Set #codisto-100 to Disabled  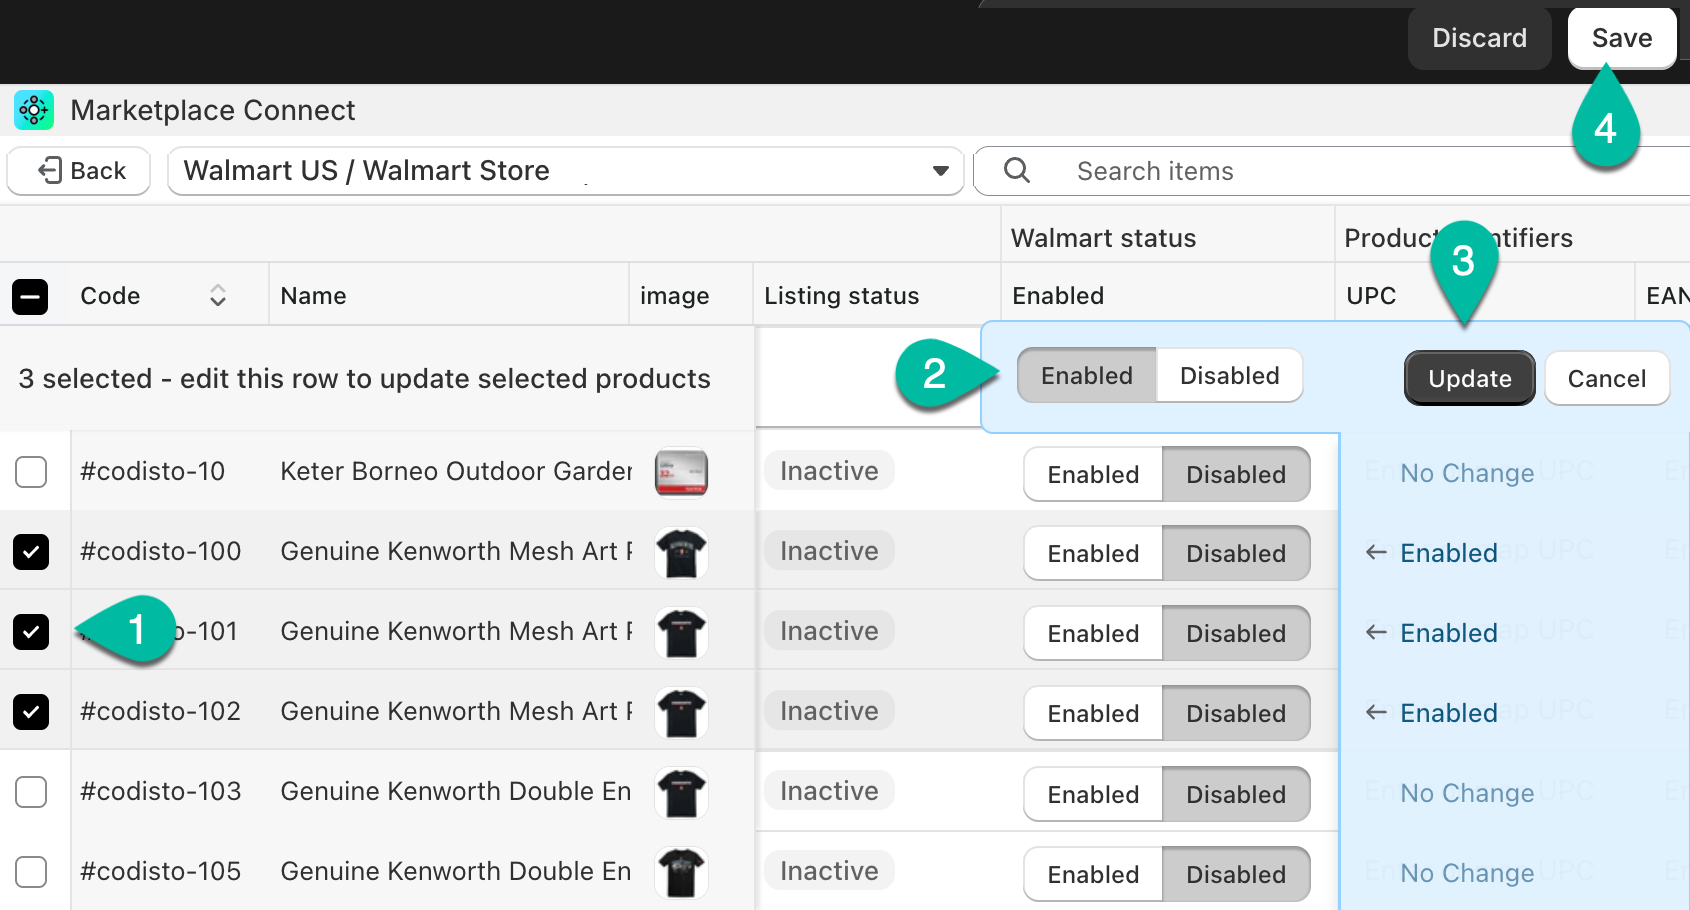tap(1236, 553)
